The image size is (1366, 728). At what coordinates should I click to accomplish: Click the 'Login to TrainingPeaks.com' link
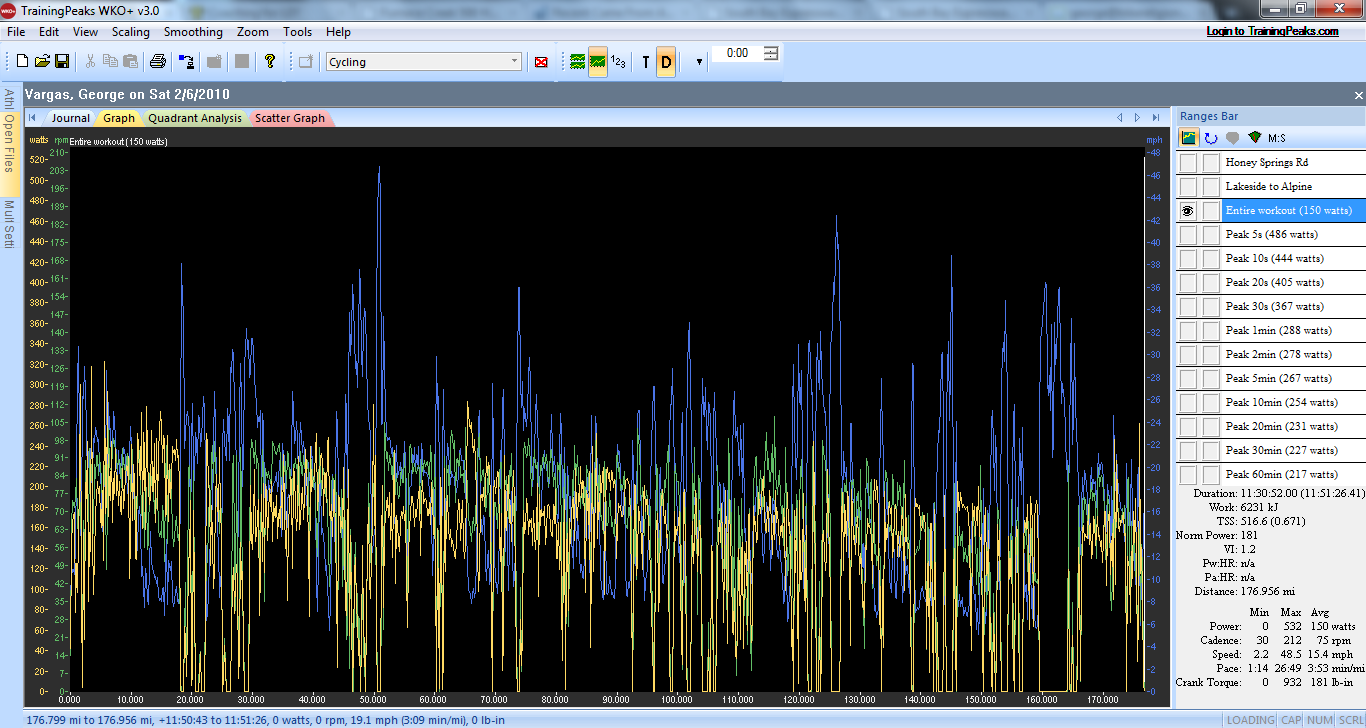1272,31
